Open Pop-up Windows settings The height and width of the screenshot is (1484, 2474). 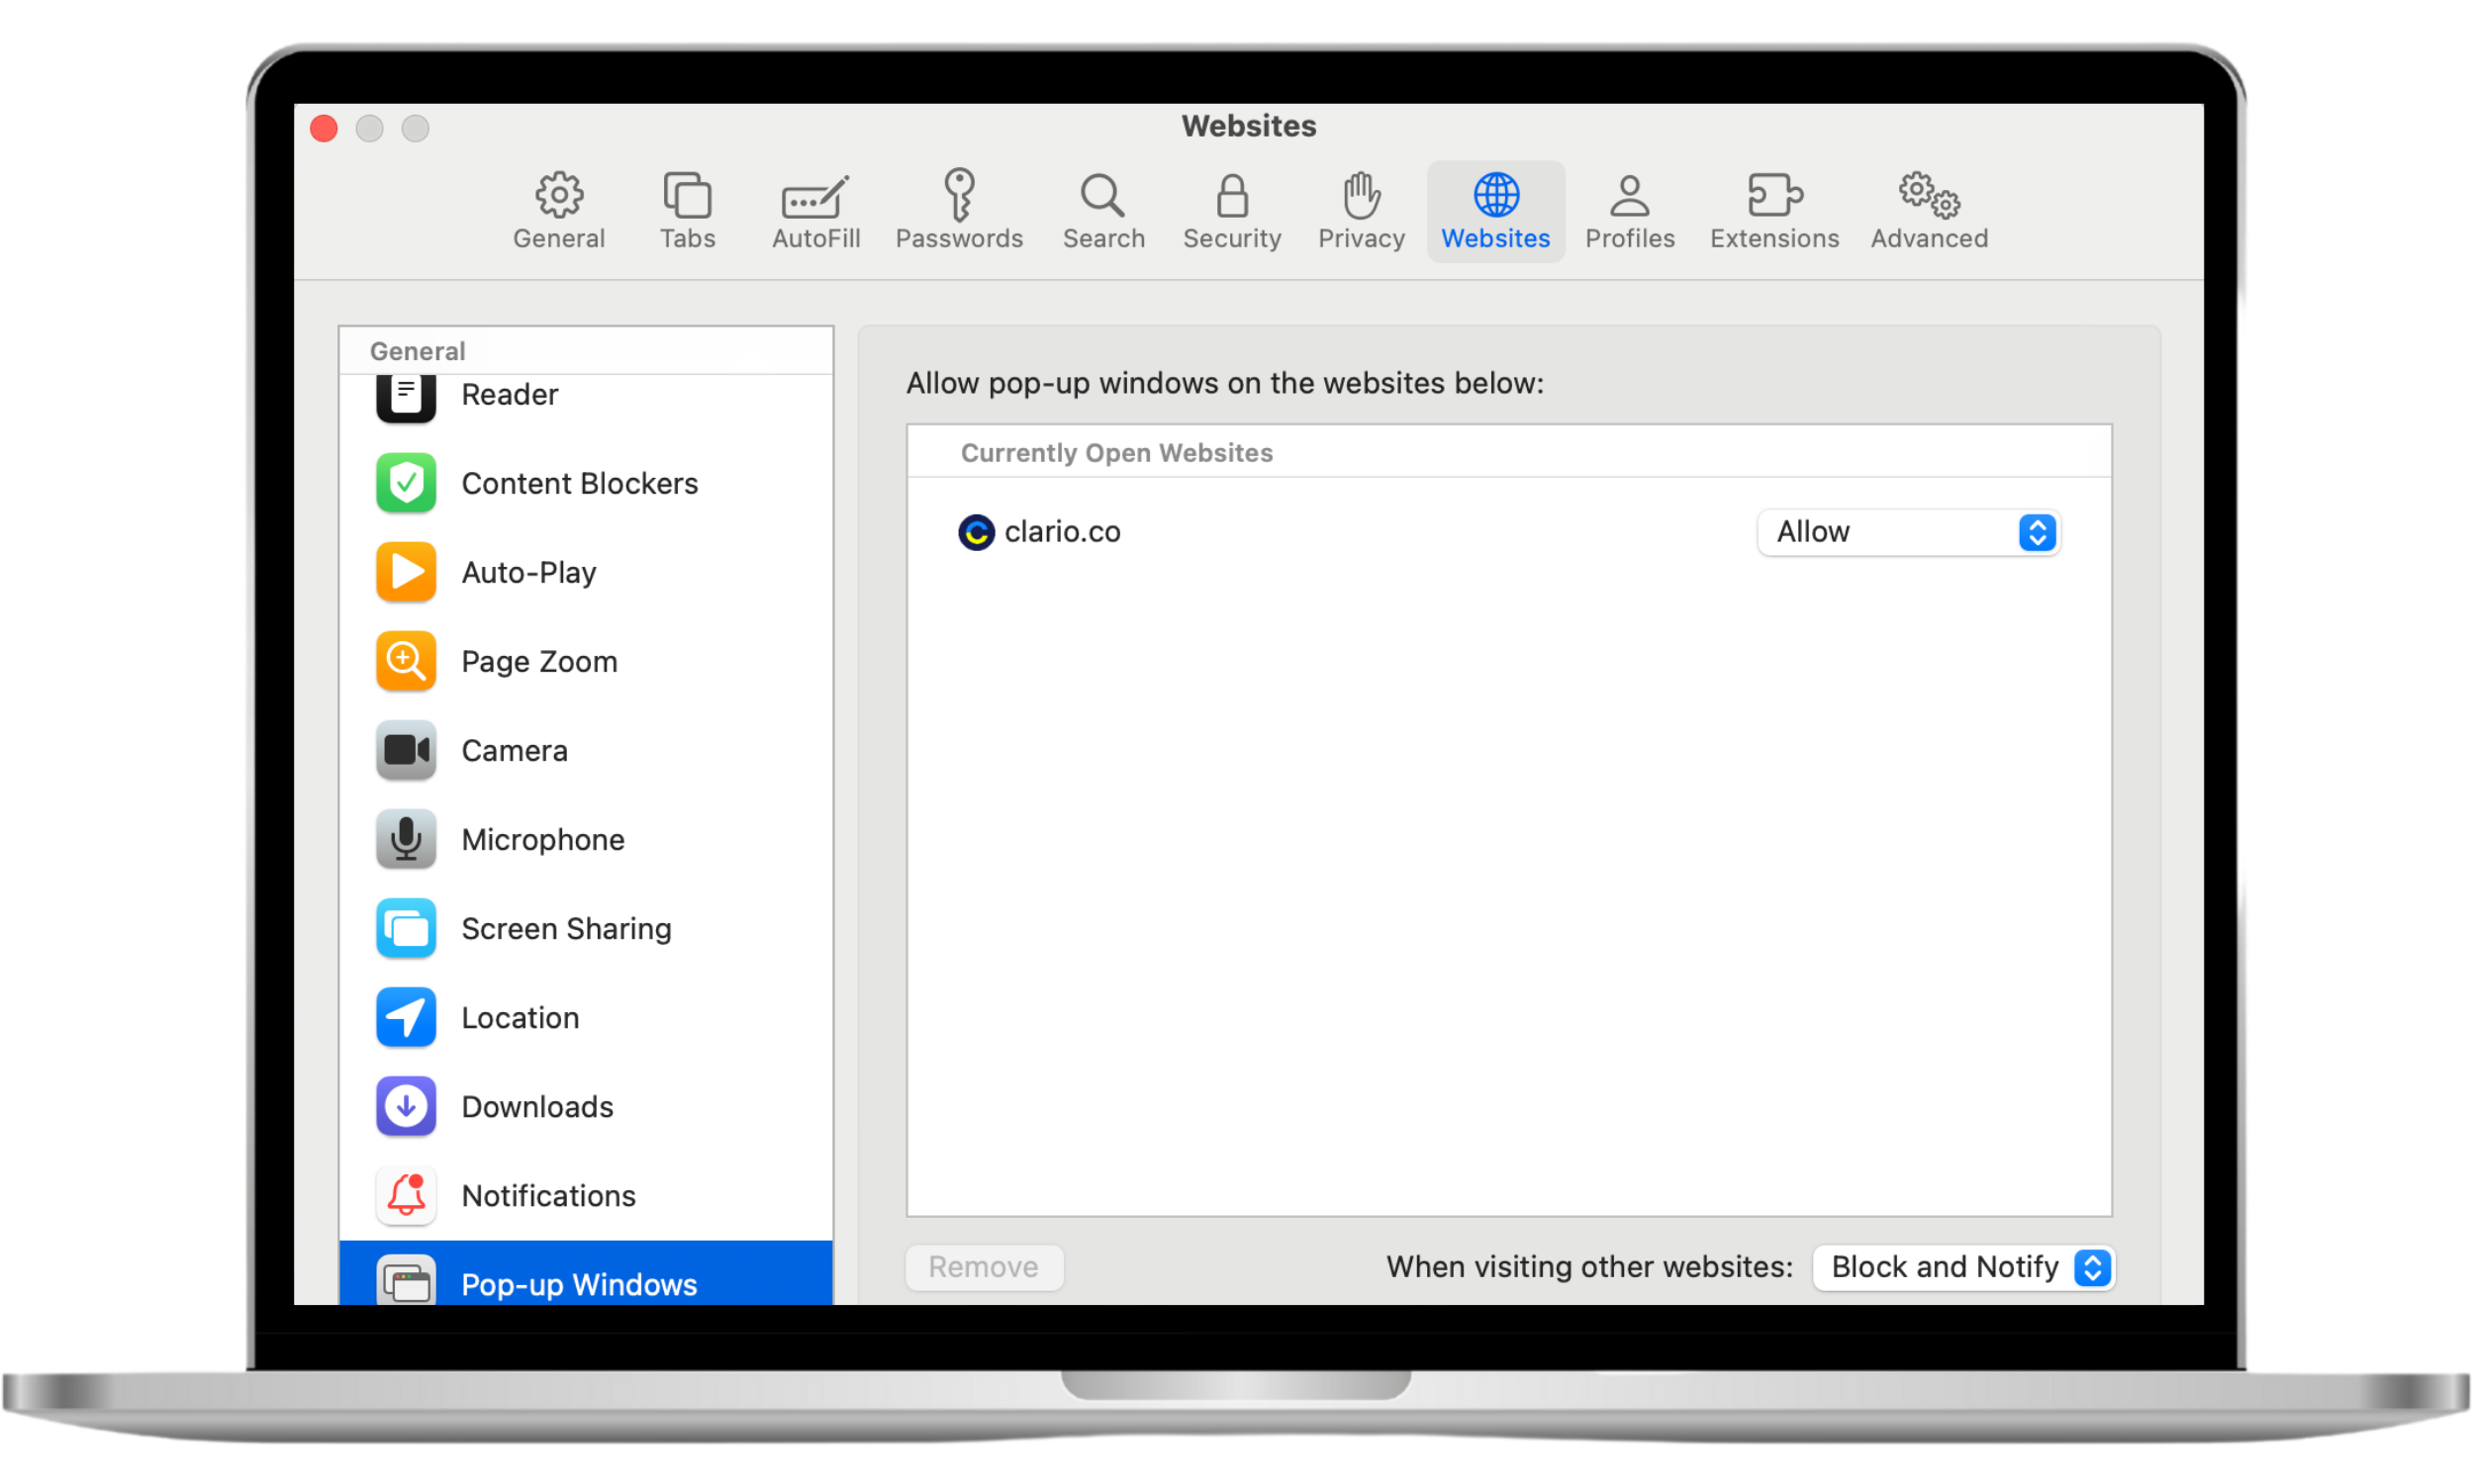pyautogui.click(x=580, y=1283)
